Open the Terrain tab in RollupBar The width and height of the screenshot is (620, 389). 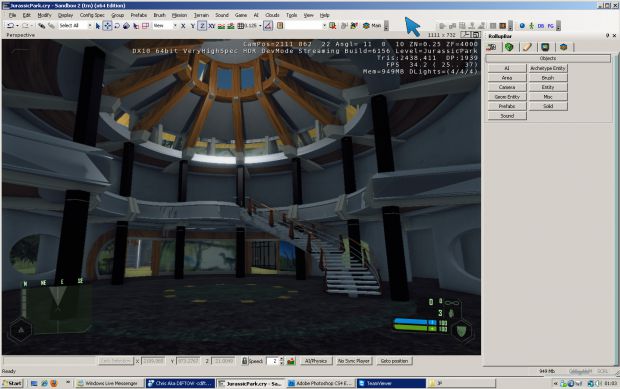click(x=509, y=47)
